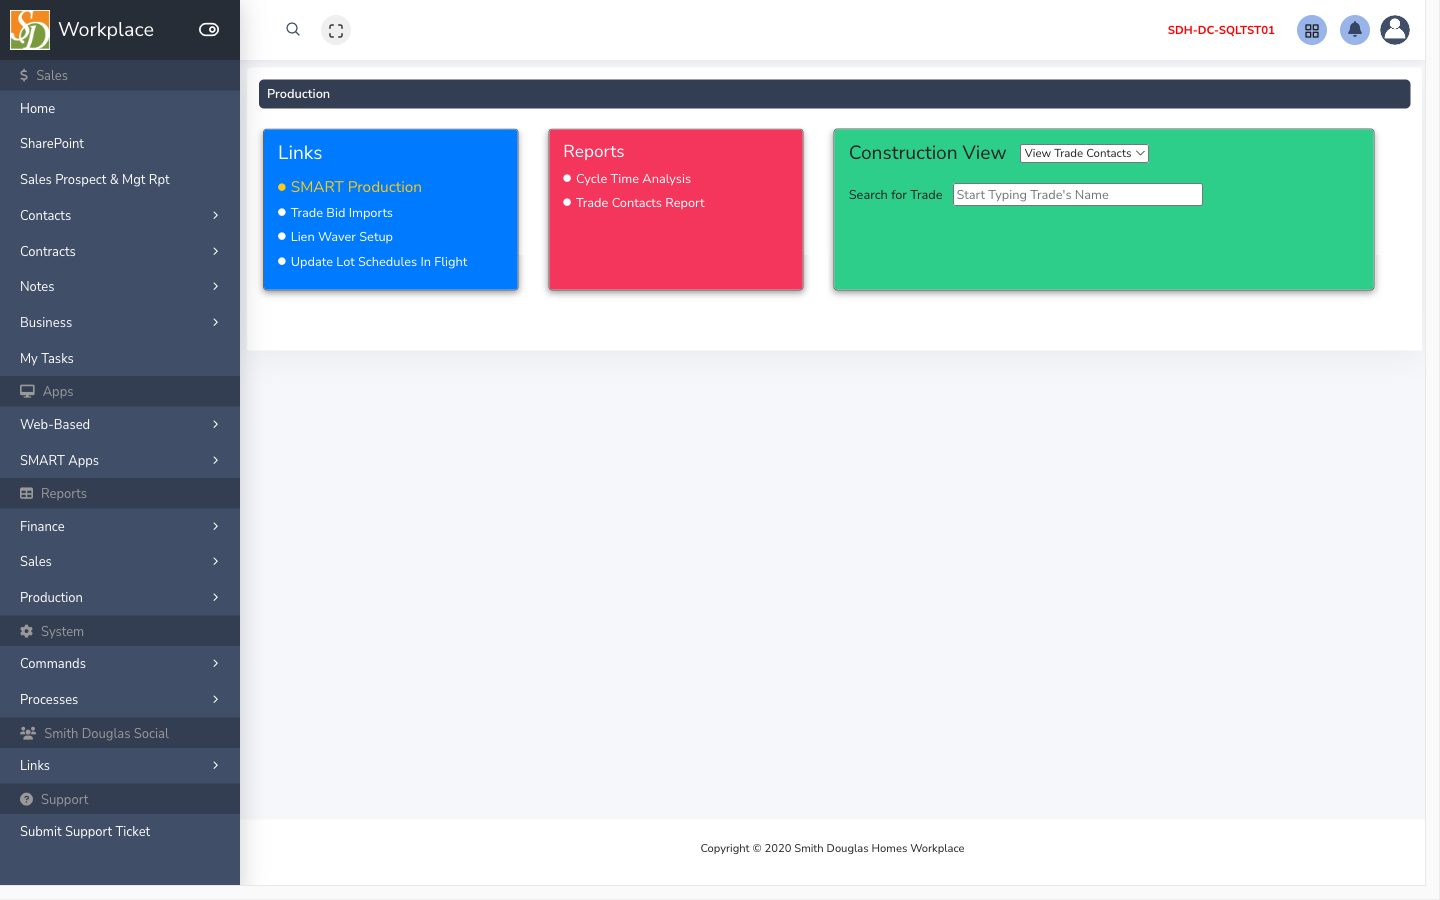Viewport: 1440px width, 900px height.
Task: Expand the Contacts menu
Action: click(120, 216)
